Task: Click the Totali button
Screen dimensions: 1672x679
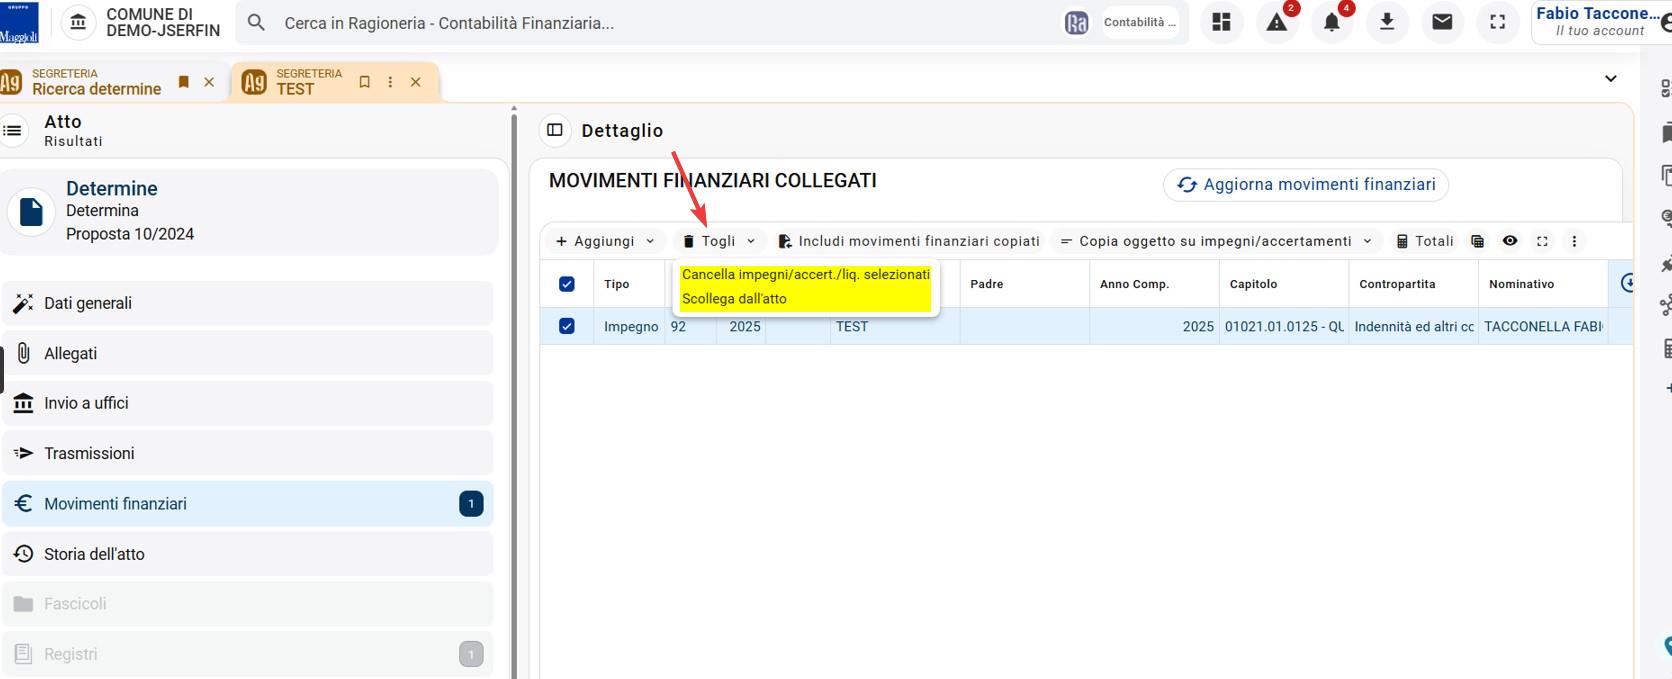Action: [1425, 241]
